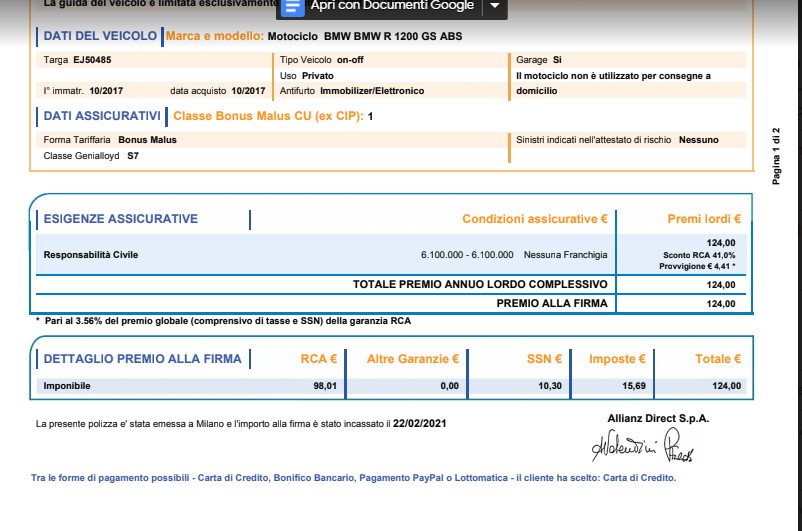
Task: Click the 'data acquisto' date value
Action: pos(248,91)
